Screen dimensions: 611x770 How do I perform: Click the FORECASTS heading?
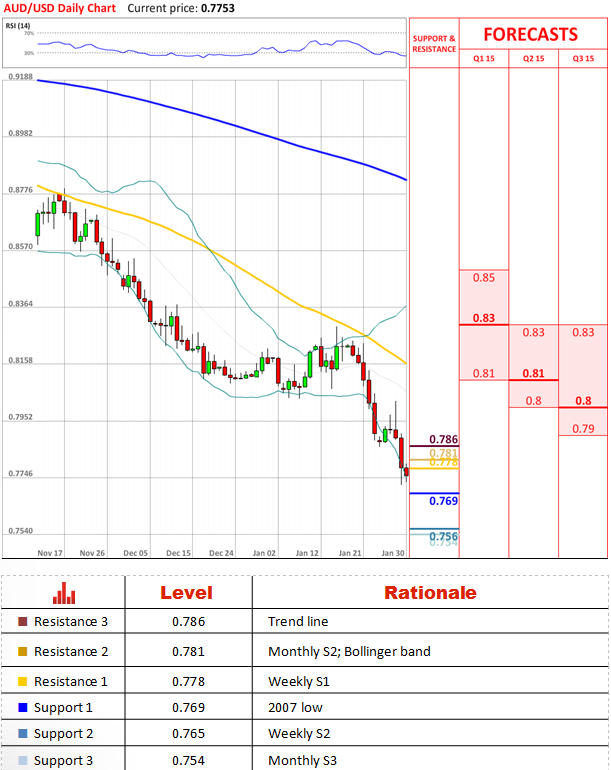pos(530,34)
